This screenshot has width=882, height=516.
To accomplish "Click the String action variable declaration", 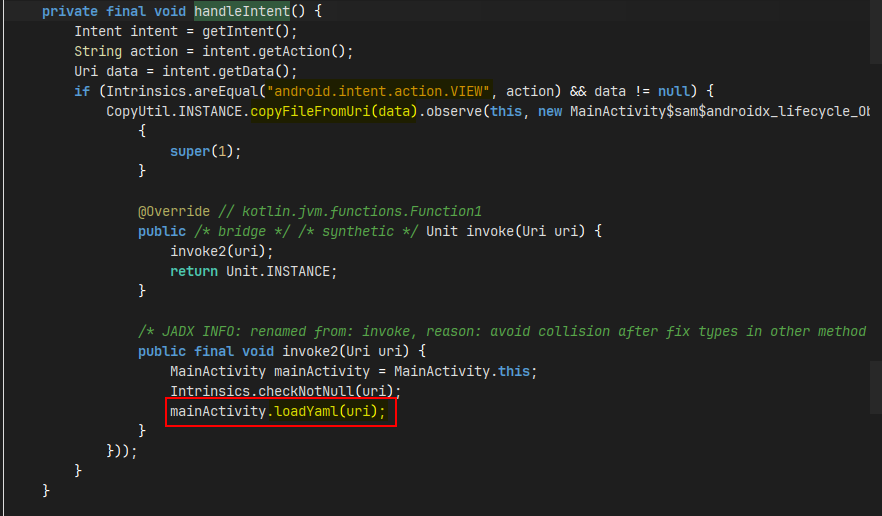I will 126,51.
